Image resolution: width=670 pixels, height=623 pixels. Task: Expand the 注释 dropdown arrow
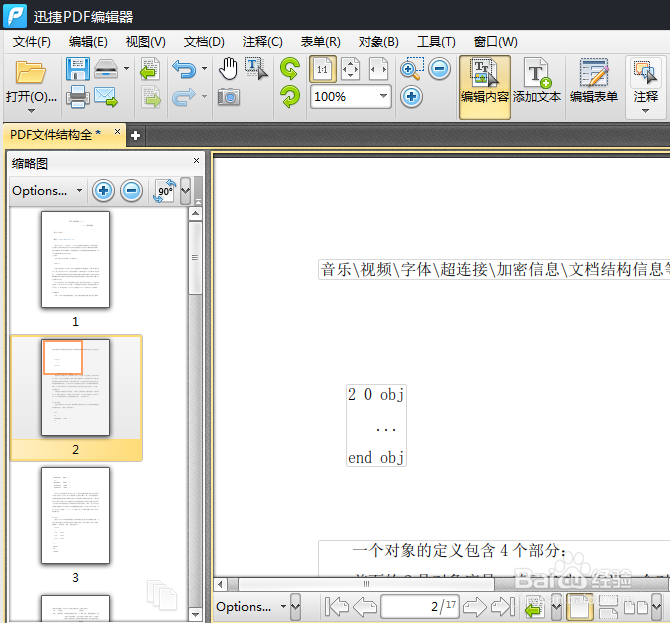[x=646, y=111]
